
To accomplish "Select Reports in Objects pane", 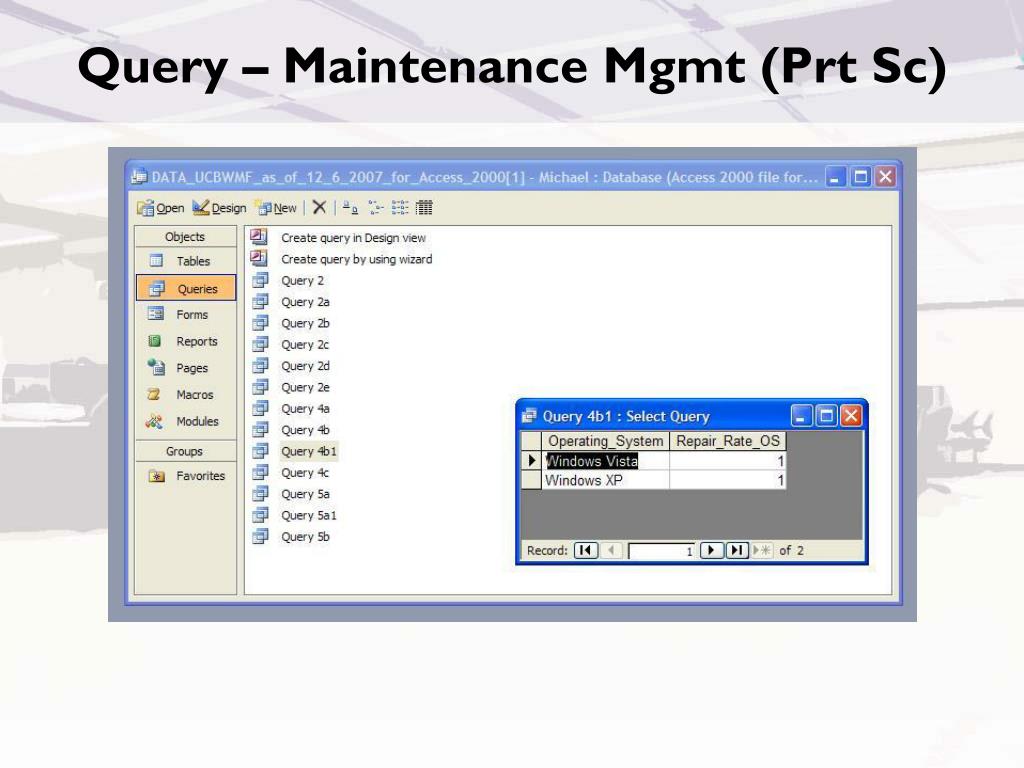I will tap(185, 341).
